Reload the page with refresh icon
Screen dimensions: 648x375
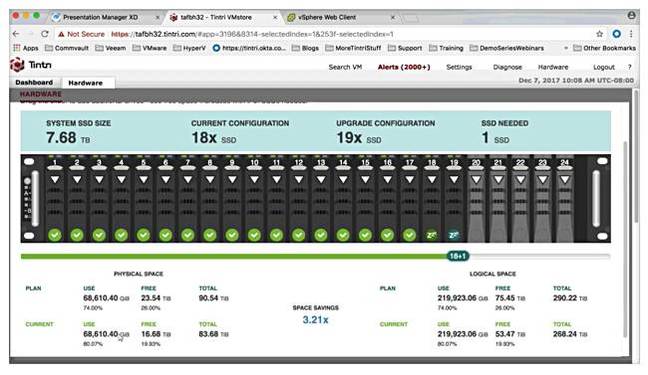45,34
